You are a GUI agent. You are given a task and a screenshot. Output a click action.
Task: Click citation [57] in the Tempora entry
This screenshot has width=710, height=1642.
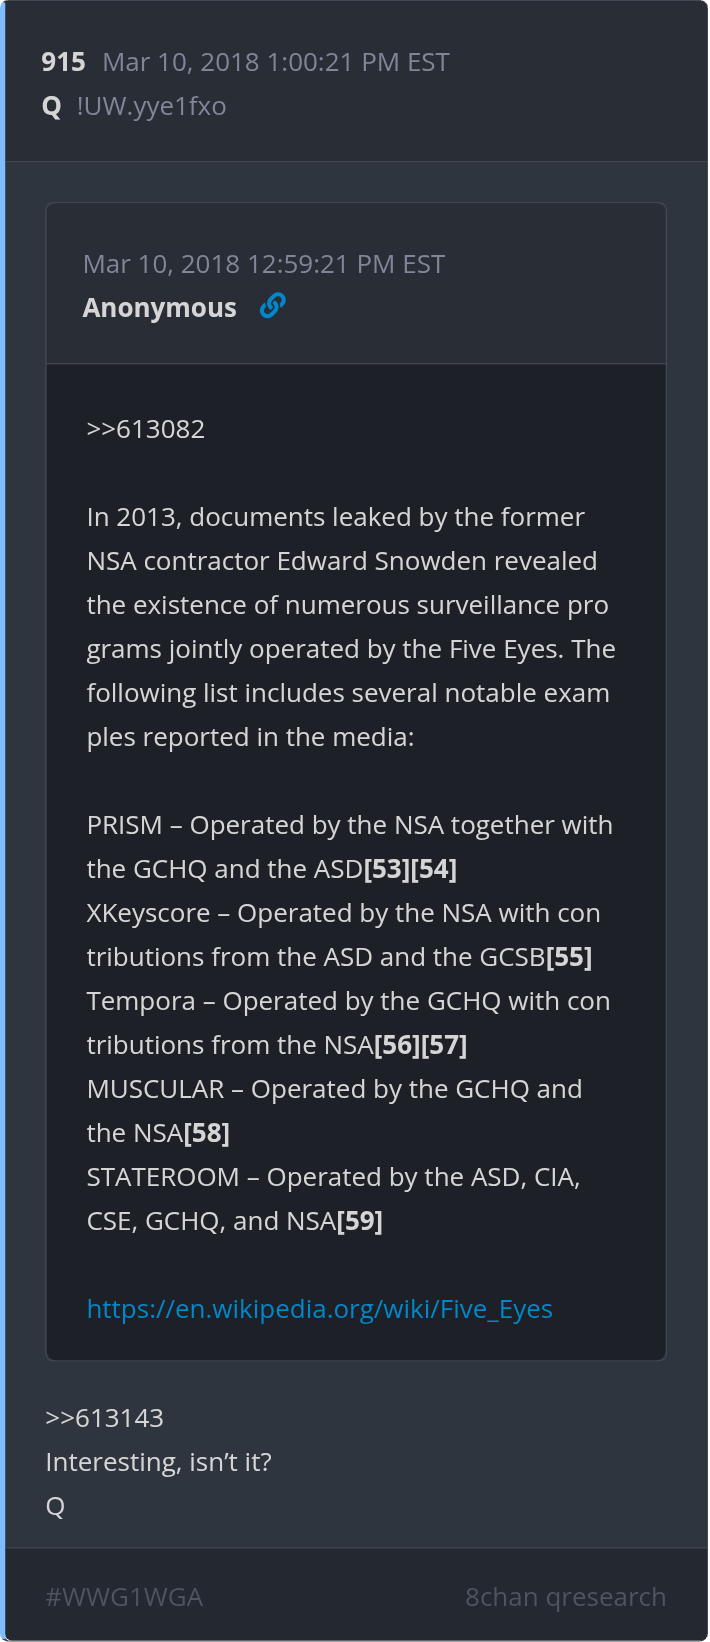coord(444,1045)
